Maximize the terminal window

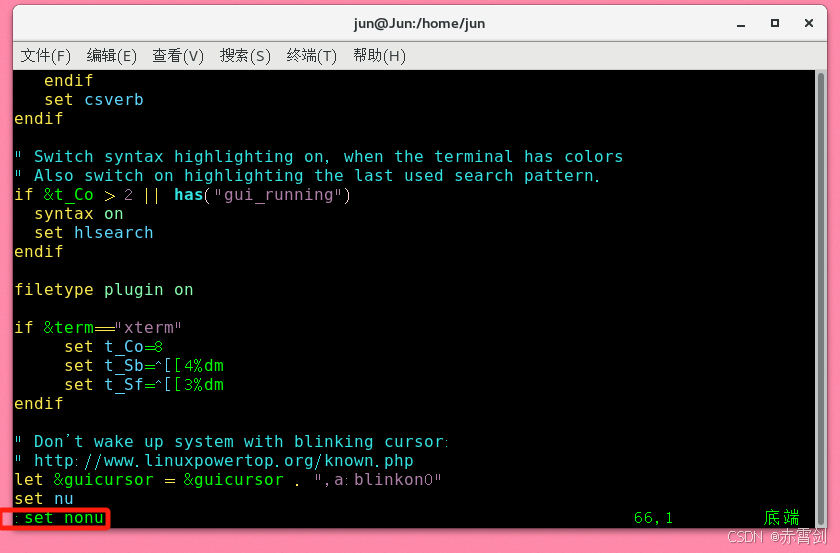click(774, 23)
